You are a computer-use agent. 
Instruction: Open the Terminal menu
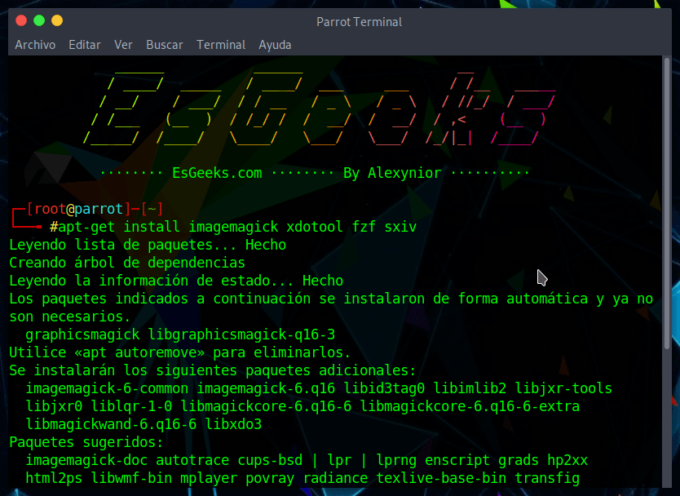click(221, 45)
